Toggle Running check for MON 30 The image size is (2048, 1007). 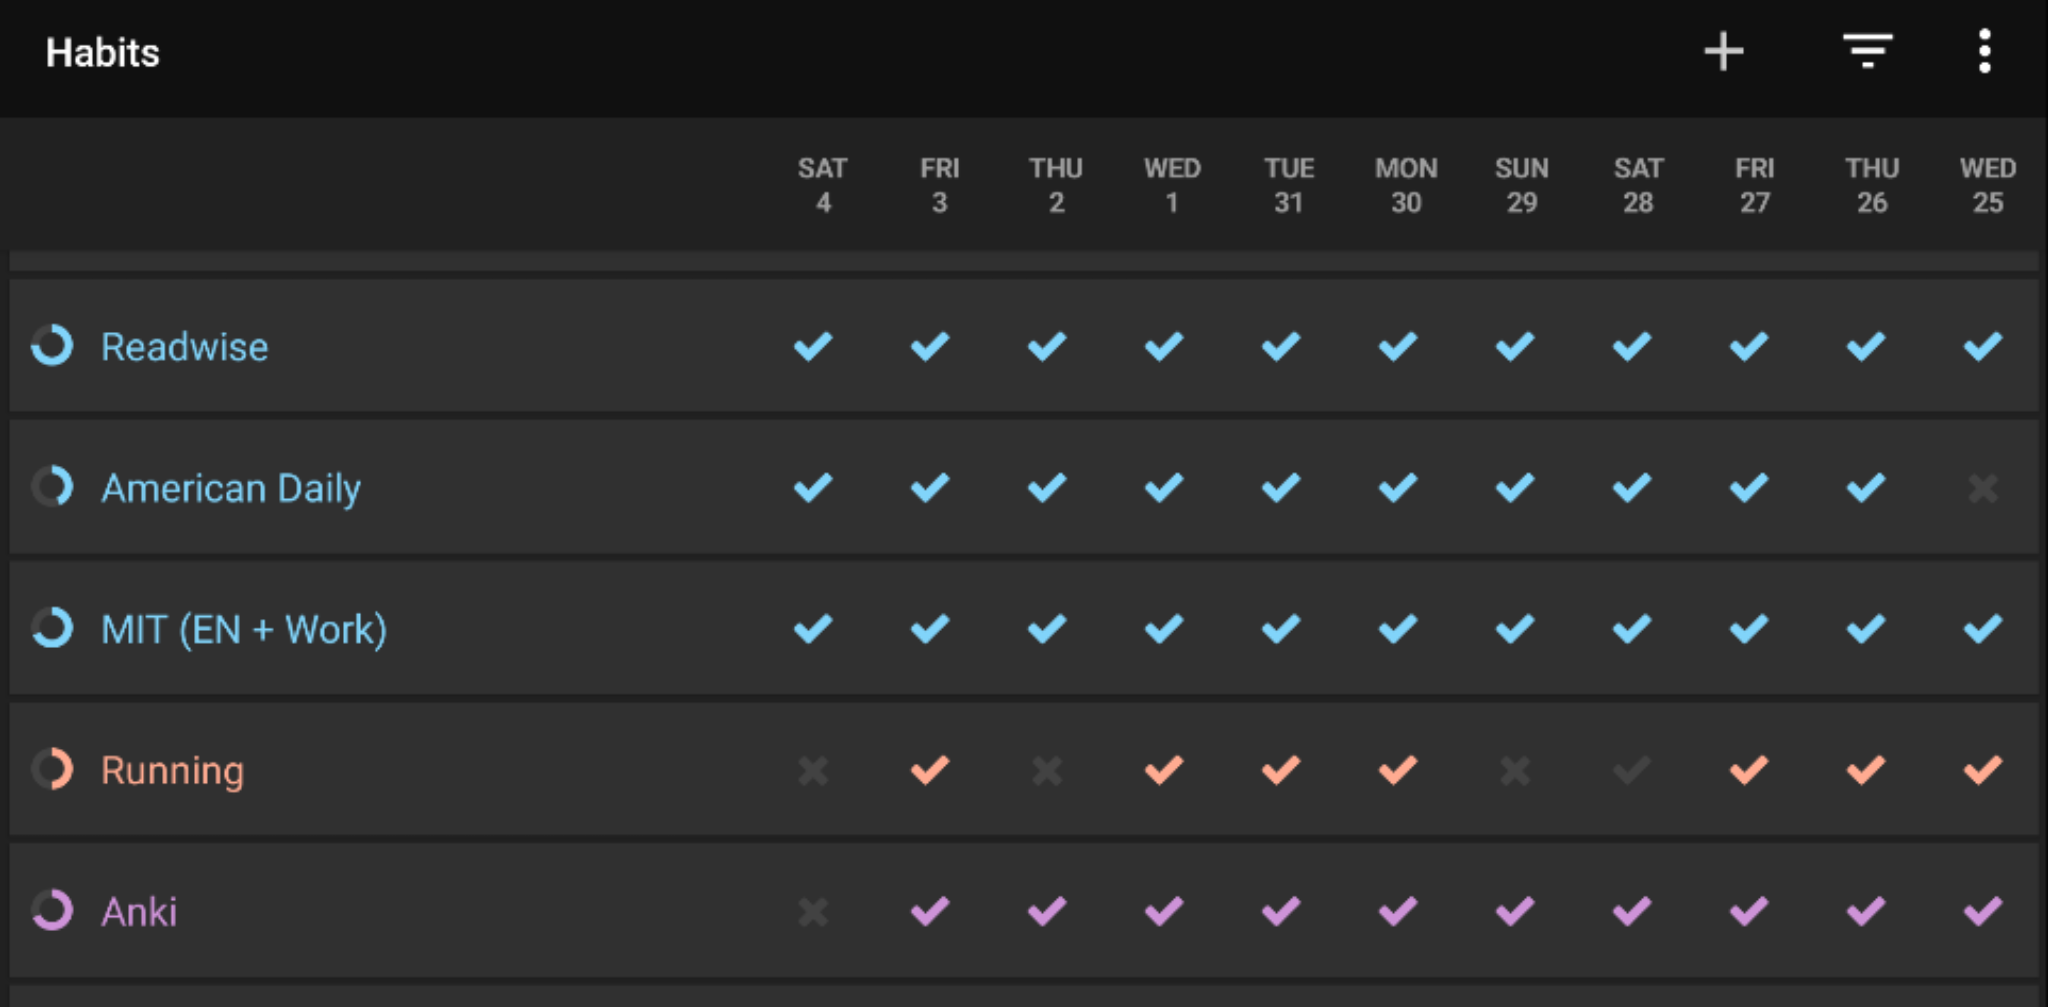click(x=1398, y=770)
